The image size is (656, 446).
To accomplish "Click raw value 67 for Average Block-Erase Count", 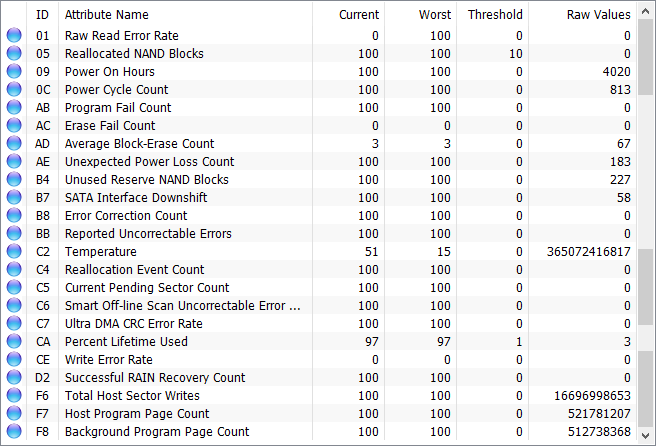I will click(x=623, y=144).
